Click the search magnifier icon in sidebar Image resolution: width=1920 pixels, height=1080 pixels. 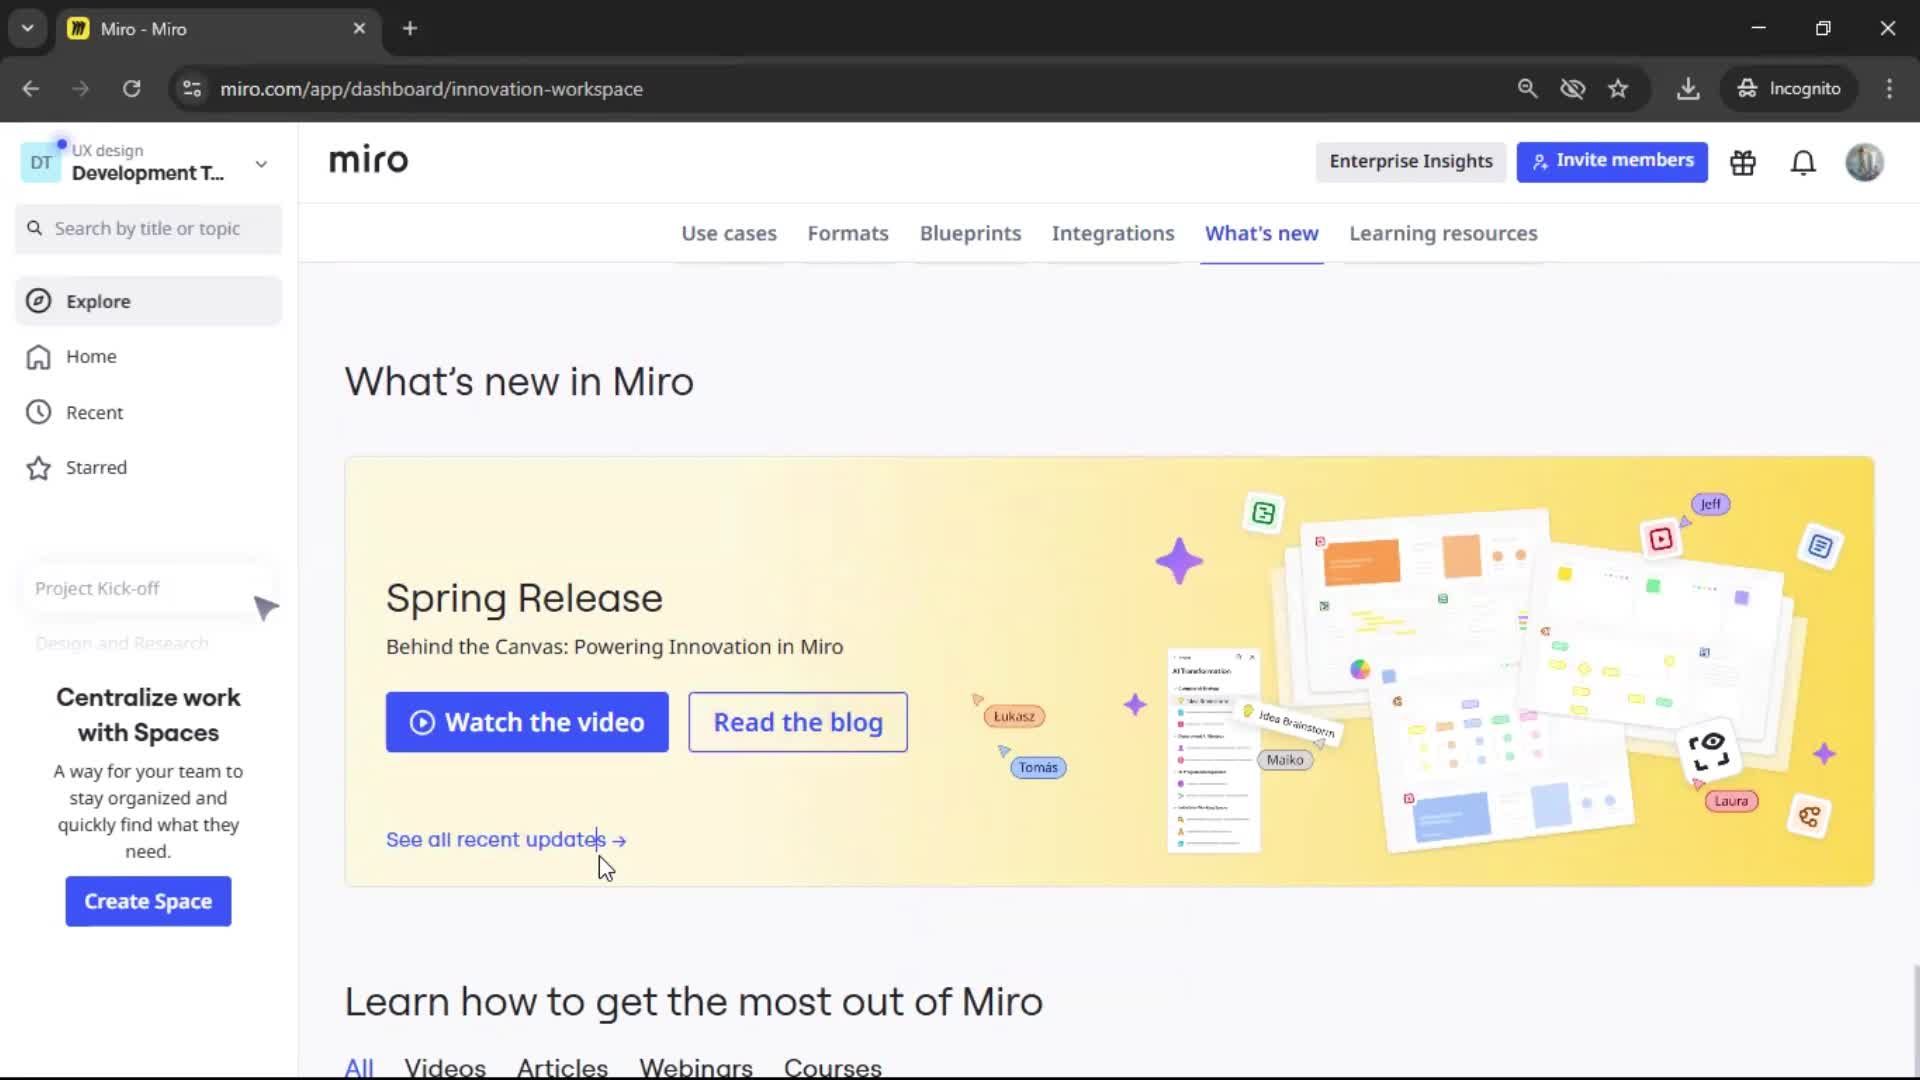[x=35, y=229]
